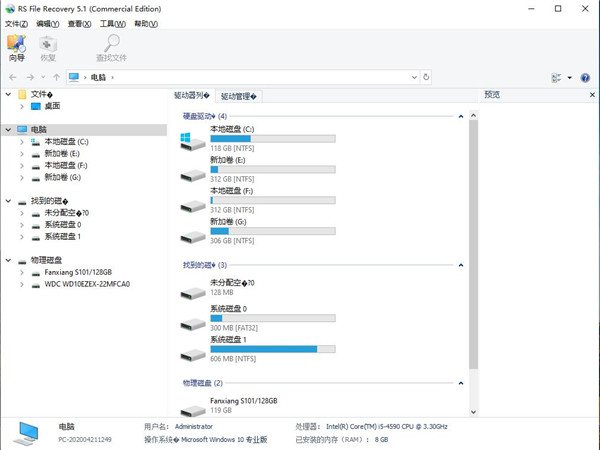Click the 300 MB [FAT32] label
Screen dimensions: 600x450
coord(234,328)
